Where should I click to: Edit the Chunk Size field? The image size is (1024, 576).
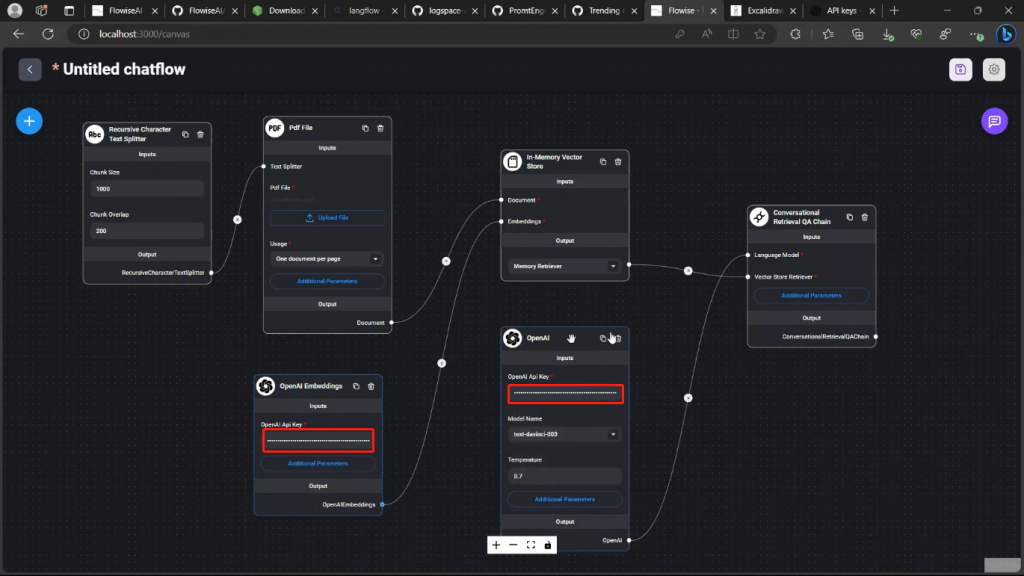147,189
